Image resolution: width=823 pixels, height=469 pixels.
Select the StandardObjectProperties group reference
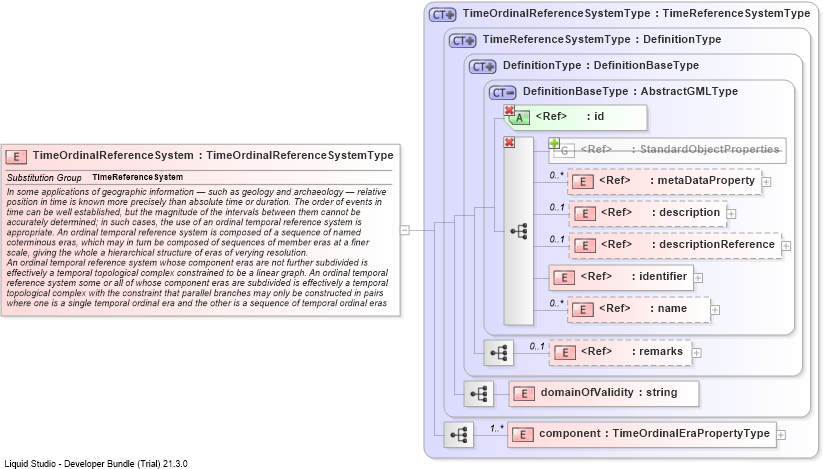[x=667, y=151]
